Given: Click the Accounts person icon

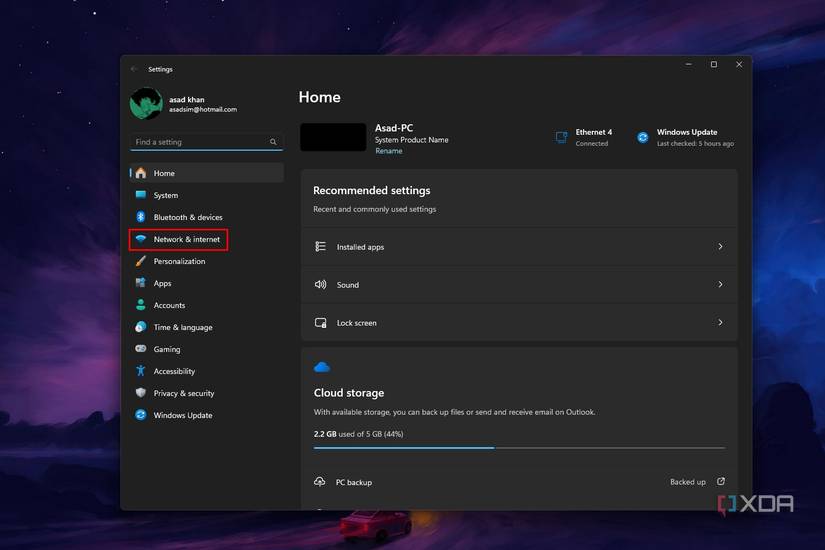Looking at the screenshot, I should click(x=140, y=305).
